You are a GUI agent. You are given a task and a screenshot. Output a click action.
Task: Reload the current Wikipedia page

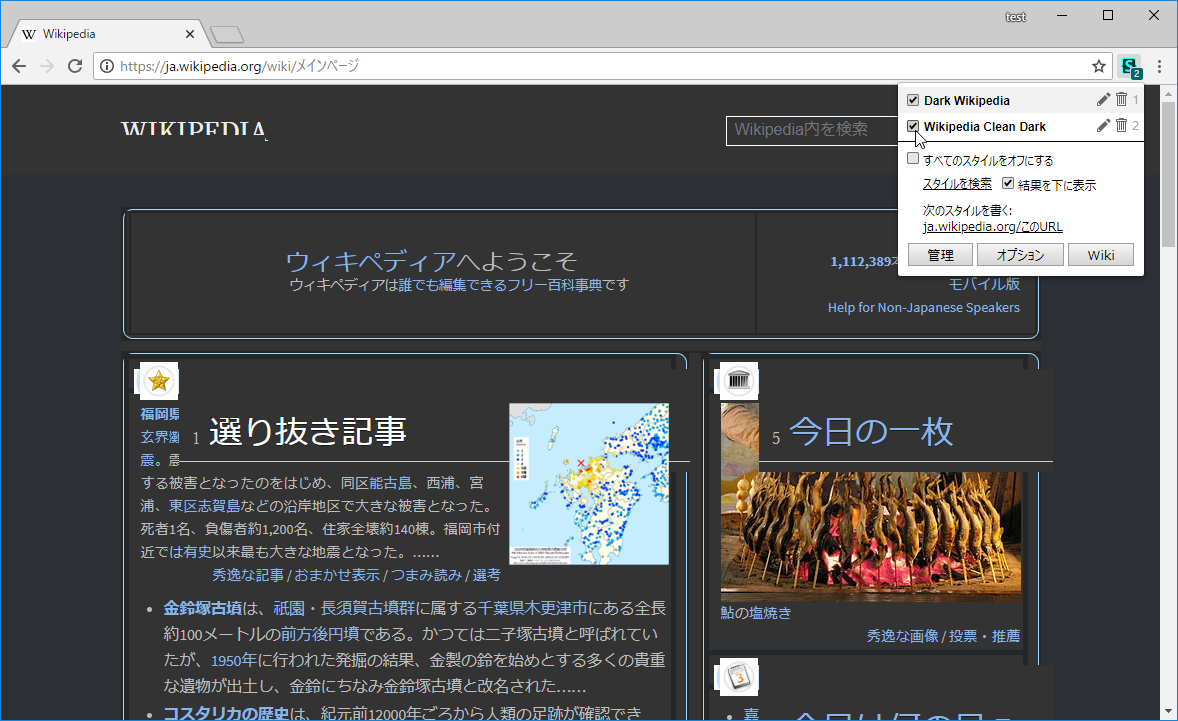click(x=75, y=66)
